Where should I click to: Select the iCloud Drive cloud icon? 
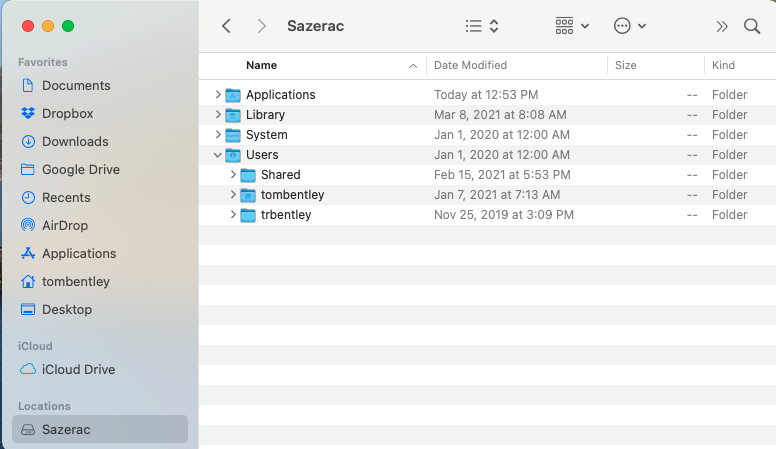pos(28,370)
